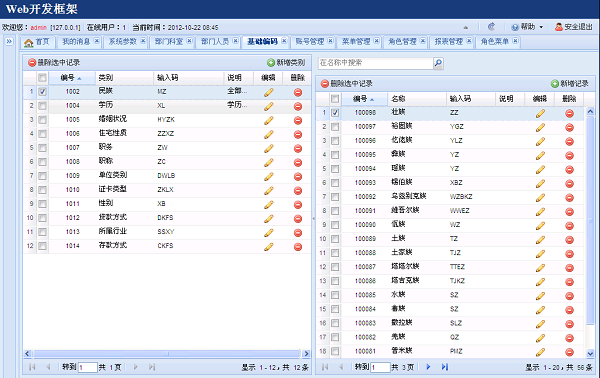Delete the 存款方式 row

pyautogui.click(x=298, y=247)
